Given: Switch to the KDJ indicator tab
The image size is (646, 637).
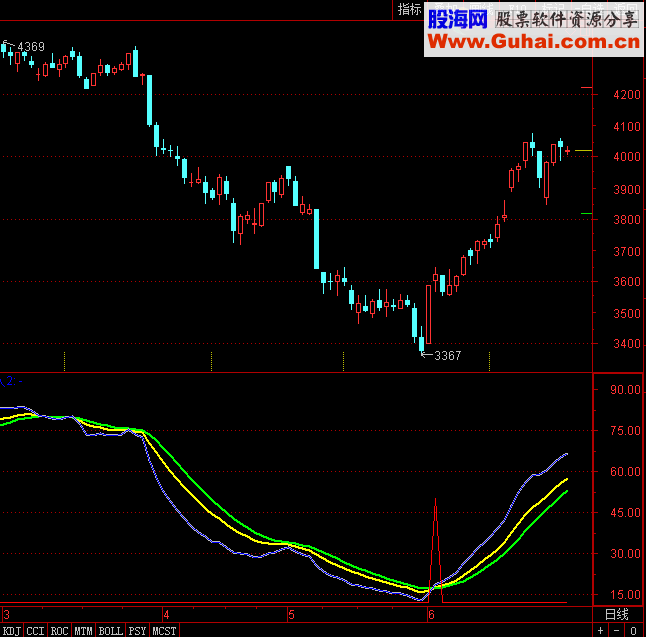Looking at the screenshot, I should point(12,631).
